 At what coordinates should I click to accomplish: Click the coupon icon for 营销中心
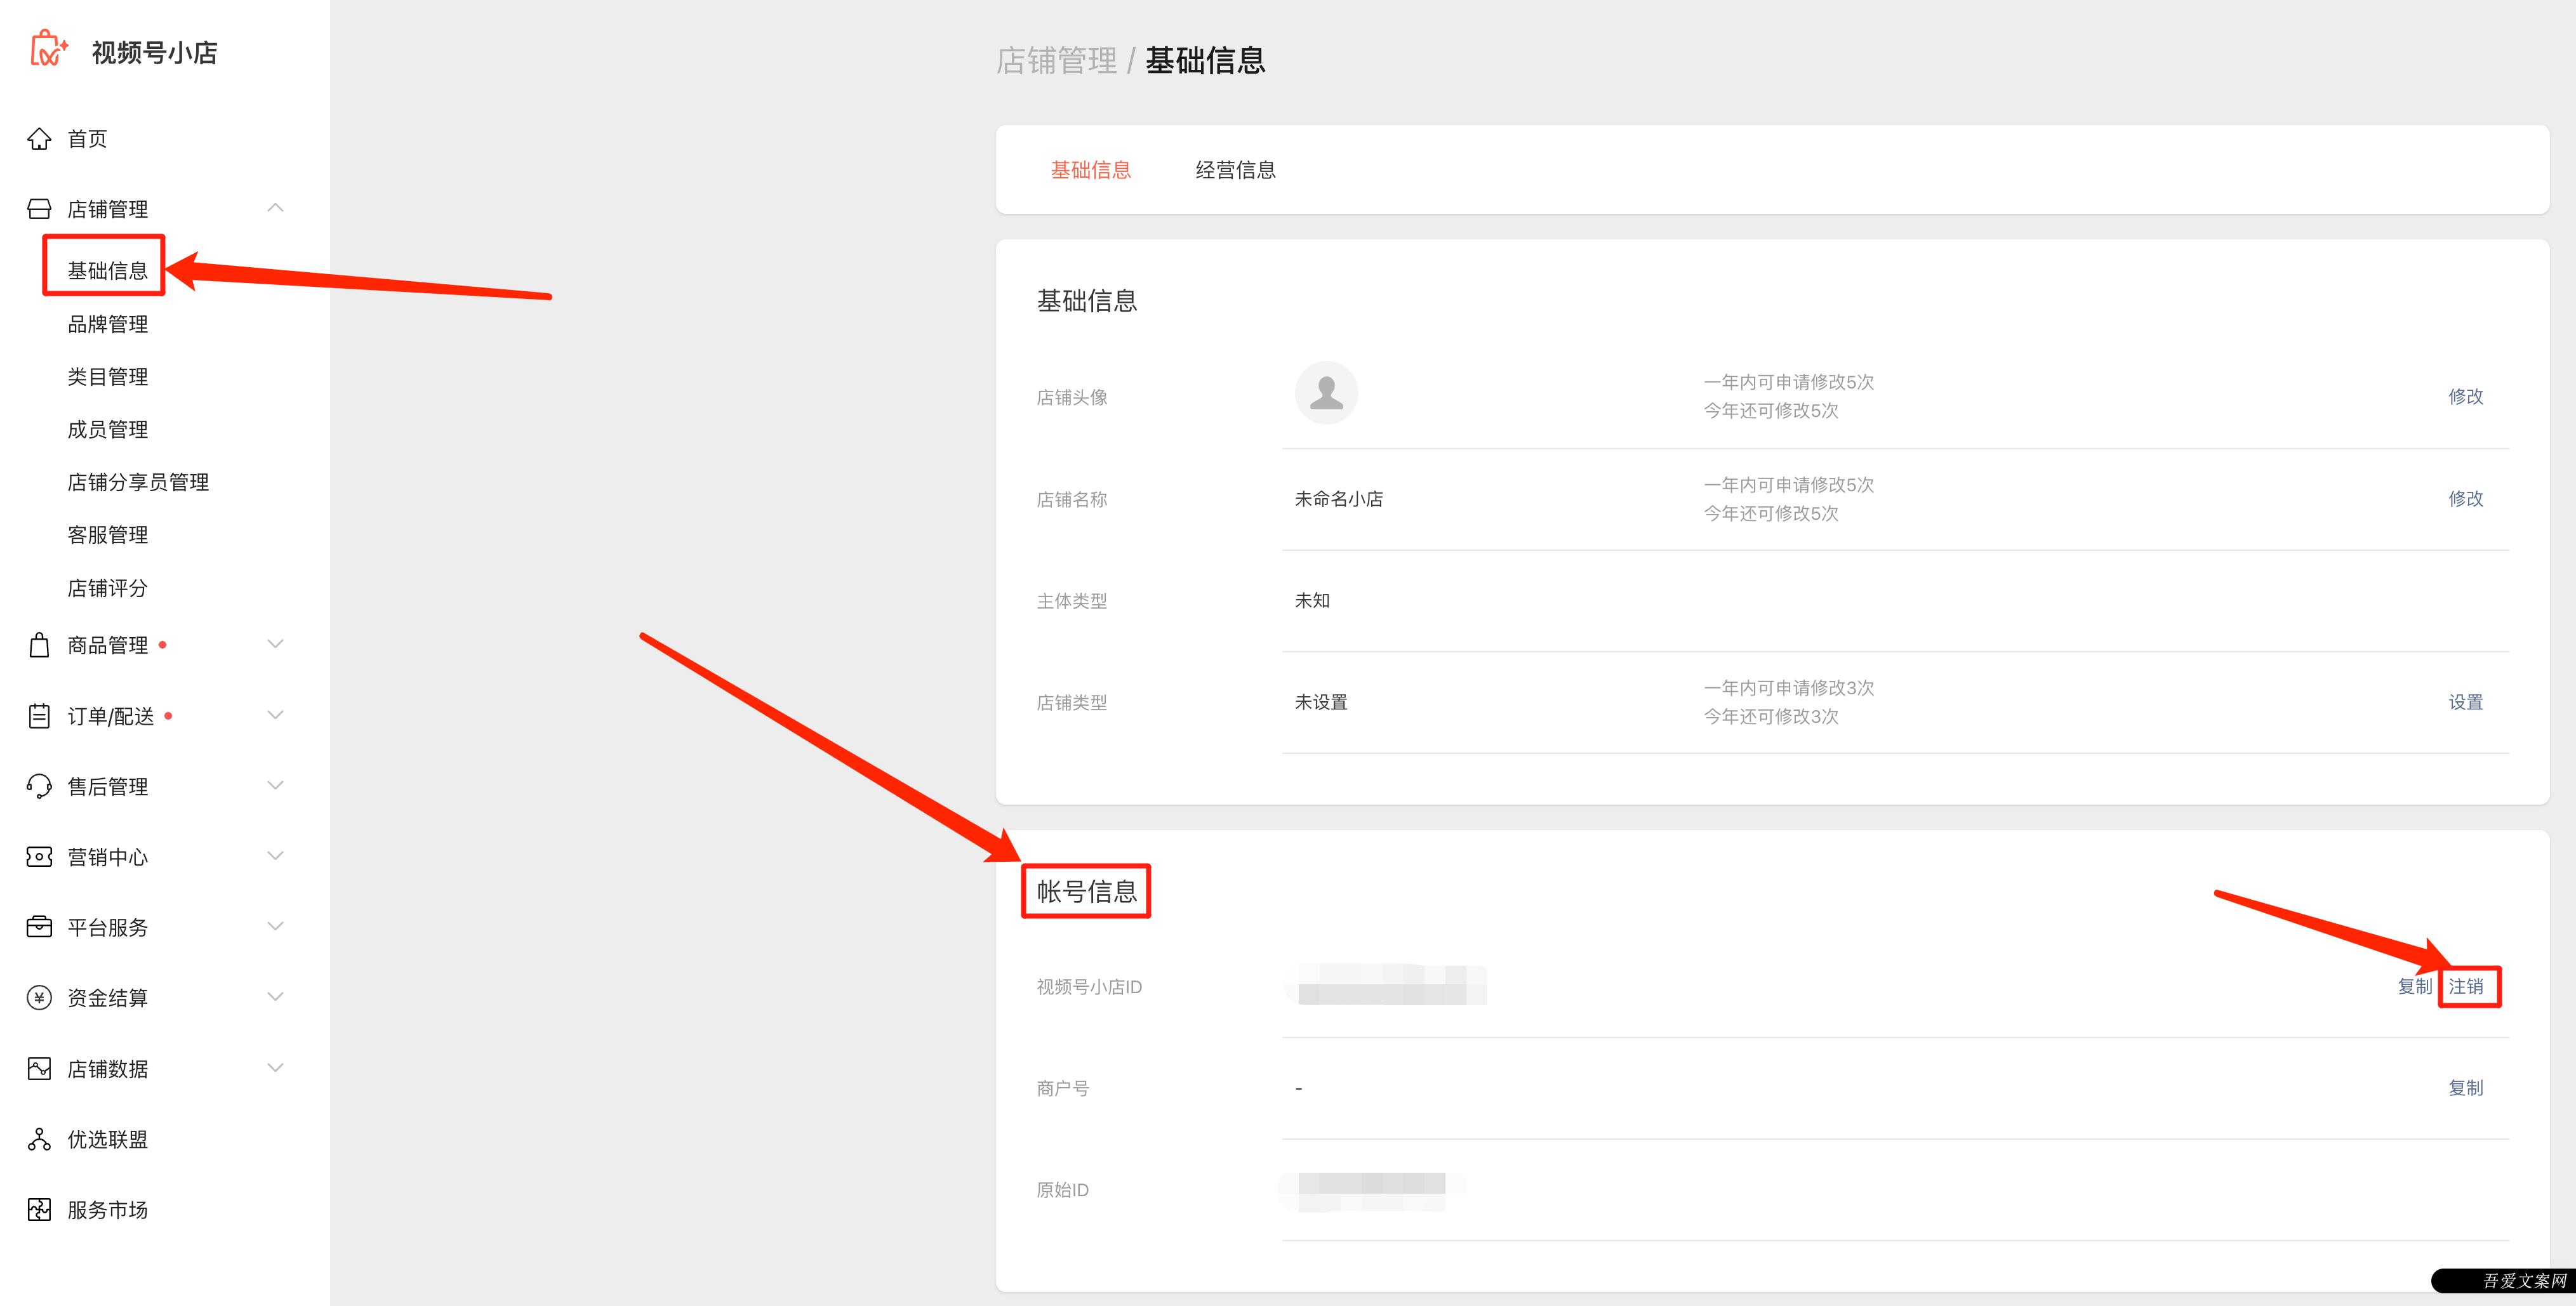point(39,857)
